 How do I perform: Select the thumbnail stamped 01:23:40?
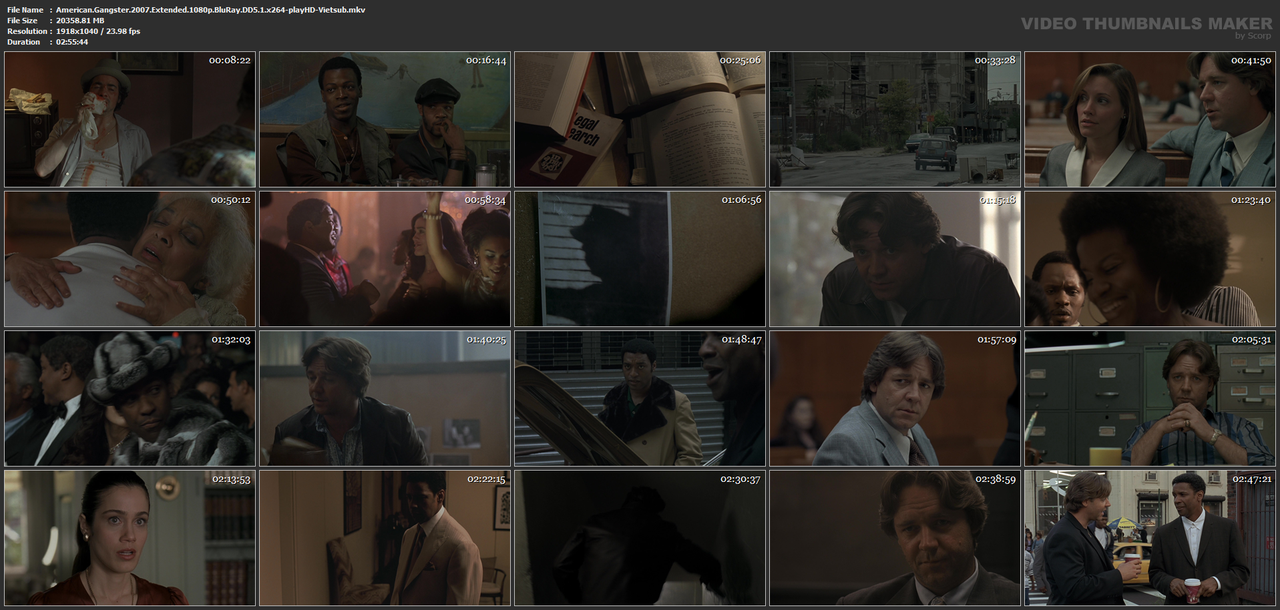[x=1150, y=259]
